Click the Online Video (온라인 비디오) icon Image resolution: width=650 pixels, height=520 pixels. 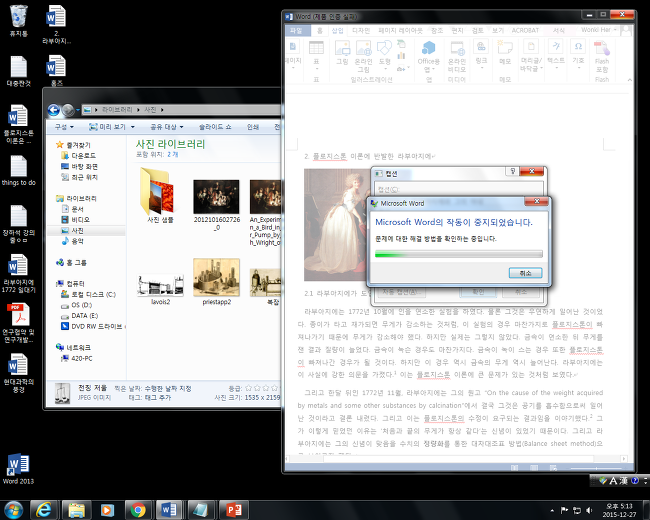click(457, 48)
